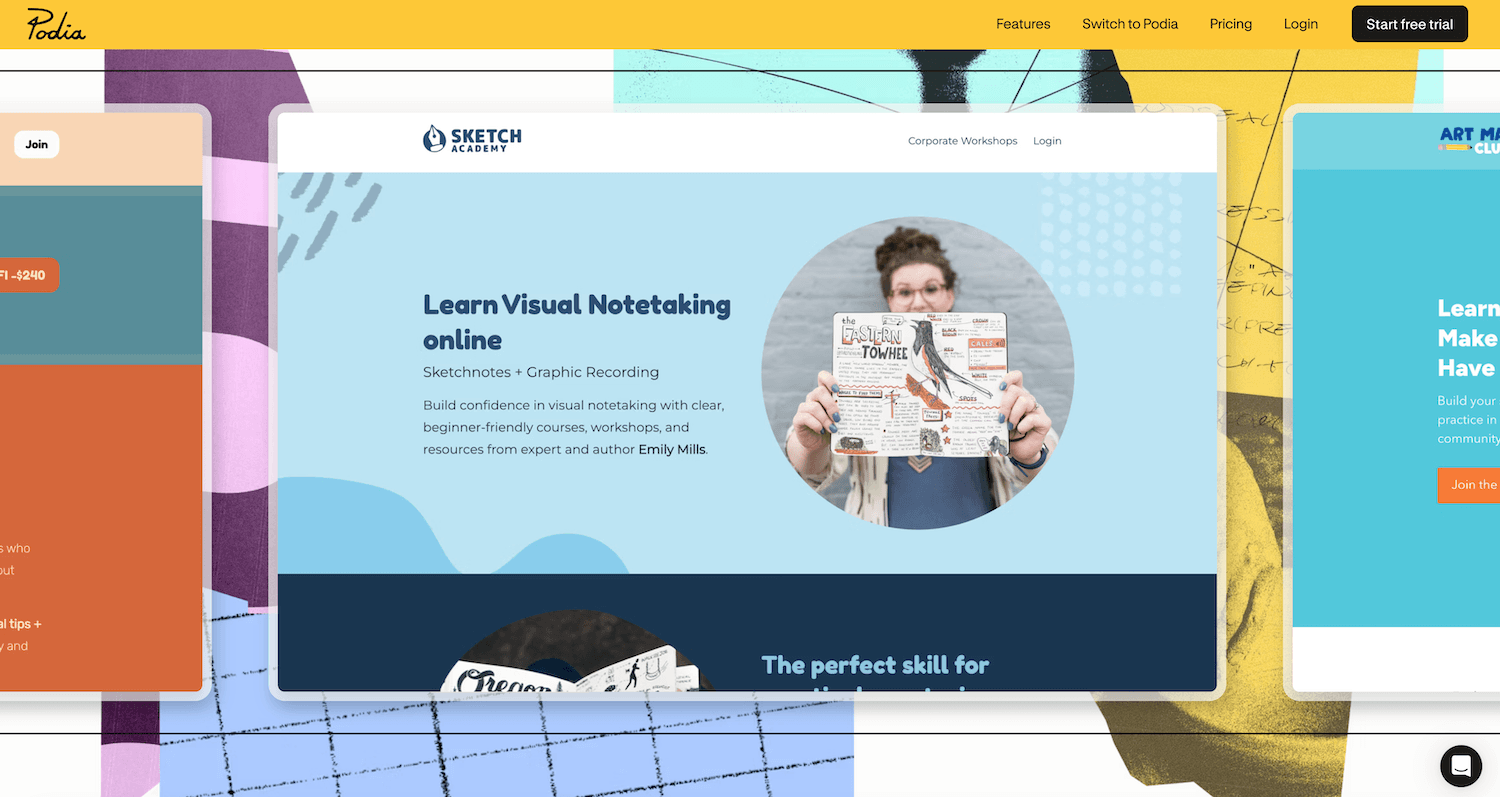The image size is (1500, 797).
Task: Open the Features menu item
Action: pos(1023,24)
